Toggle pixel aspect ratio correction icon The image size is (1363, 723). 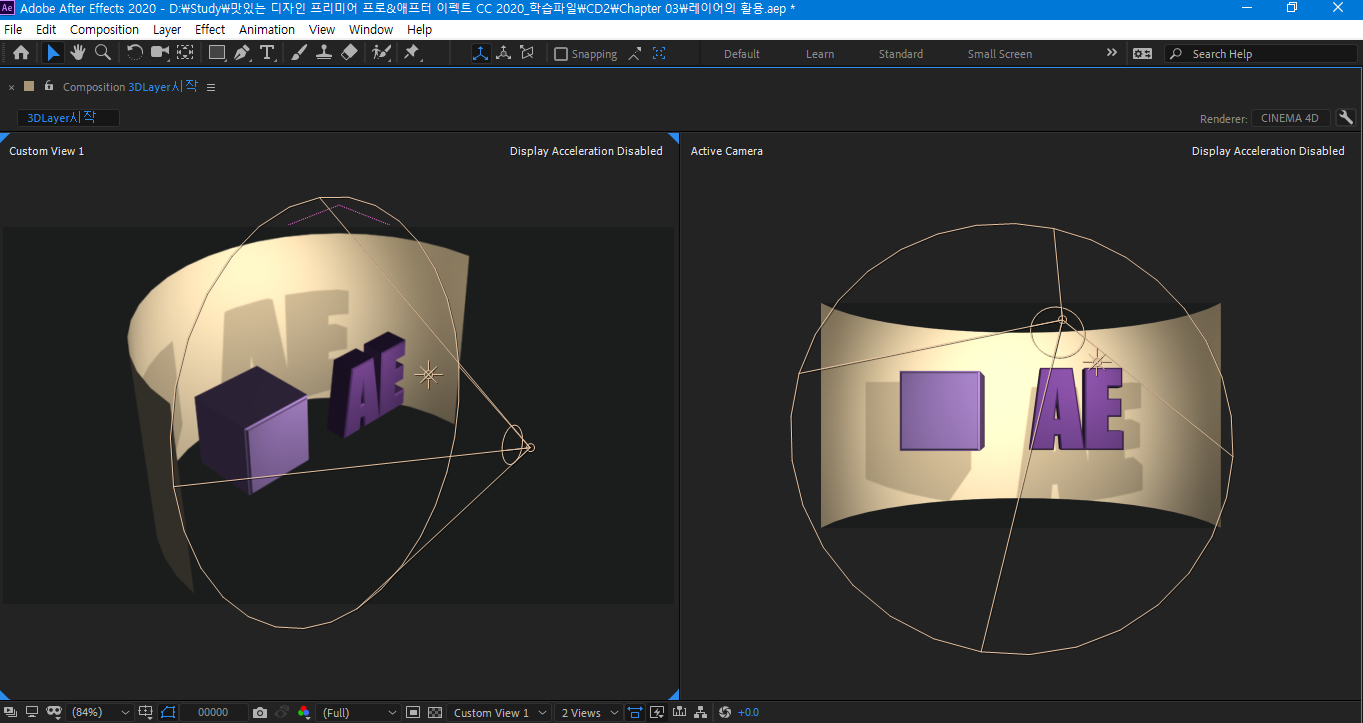tap(635, 712)
